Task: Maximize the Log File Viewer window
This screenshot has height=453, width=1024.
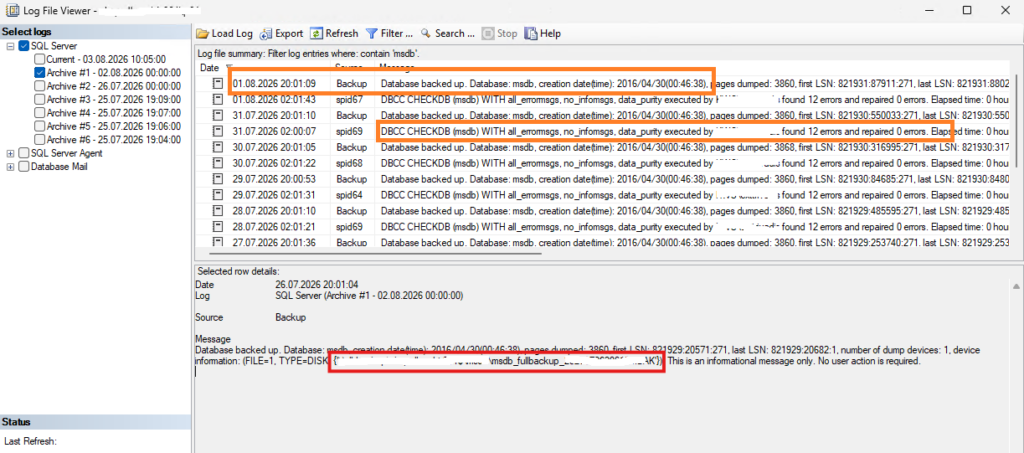Action: pyautogui.click(x=967, y=10)
